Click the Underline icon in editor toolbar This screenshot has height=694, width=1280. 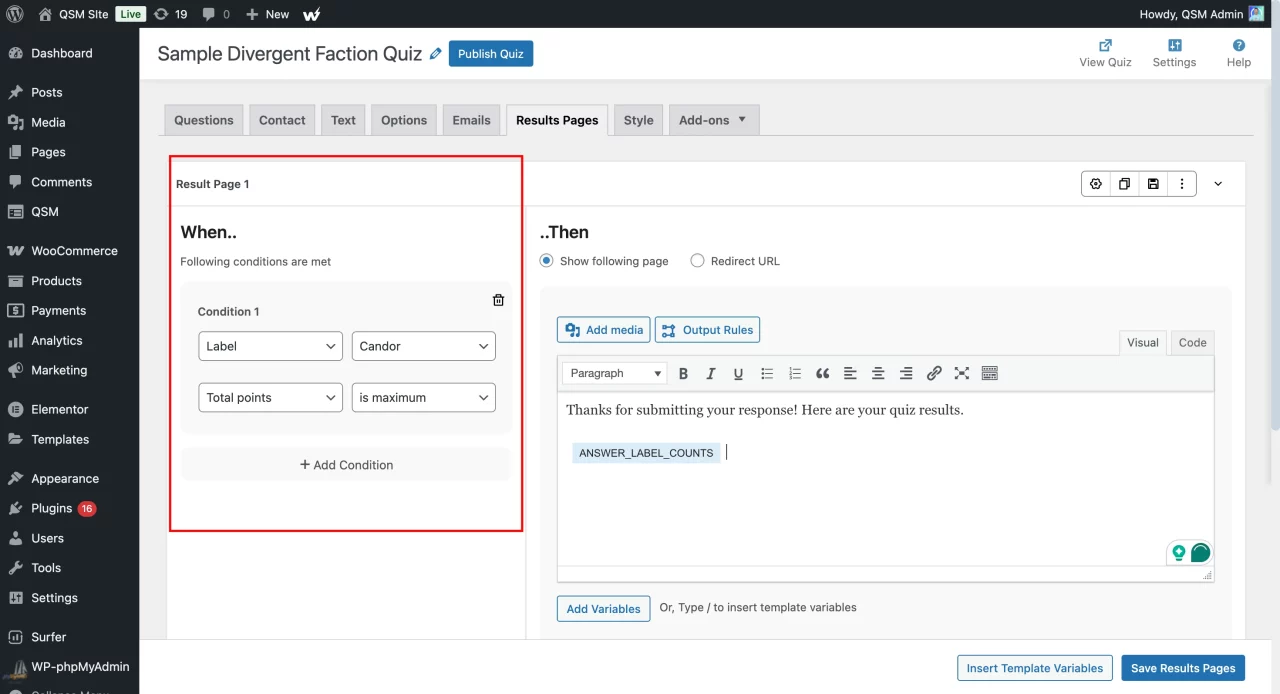(738, 373)
